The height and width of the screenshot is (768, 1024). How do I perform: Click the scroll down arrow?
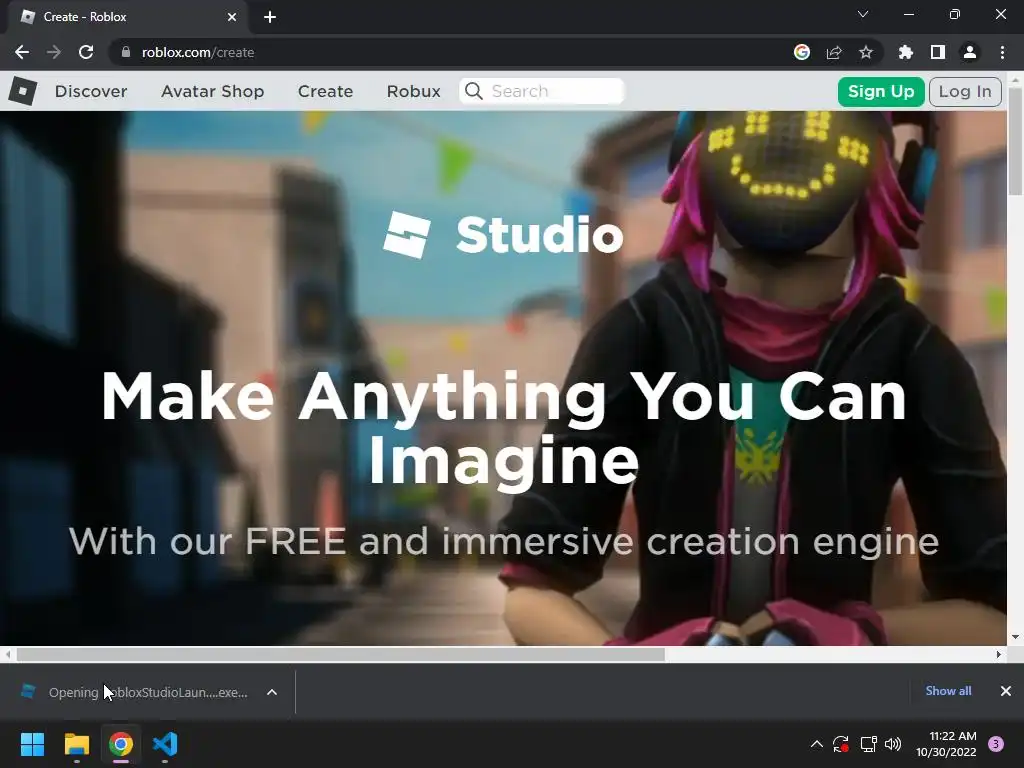1015,637
